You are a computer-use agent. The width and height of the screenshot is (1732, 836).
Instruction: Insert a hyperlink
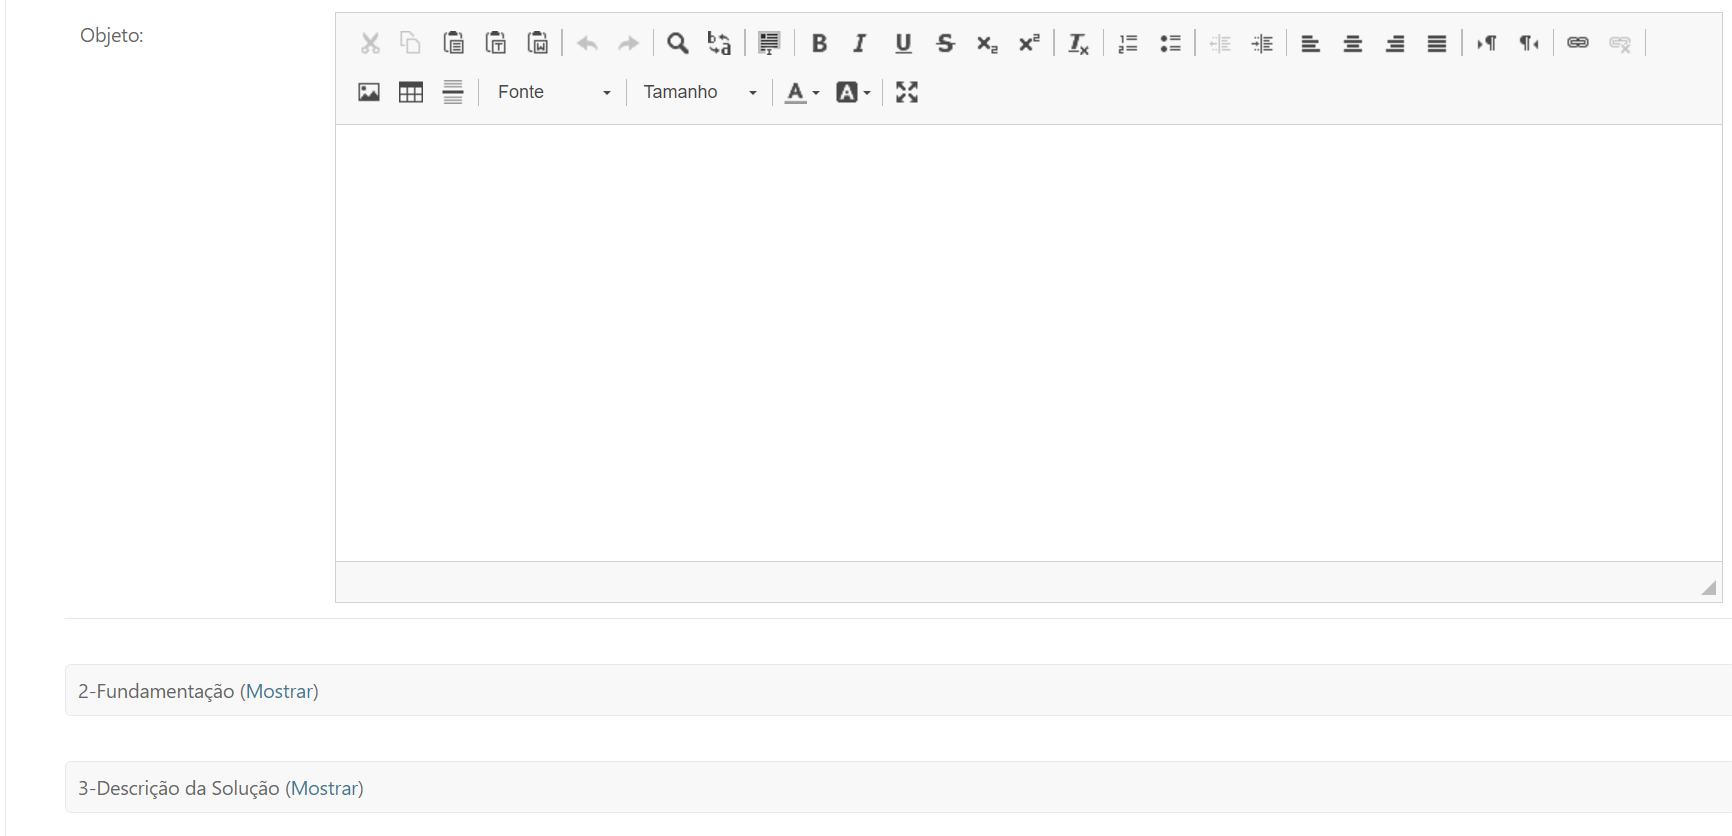coord(1578,43)
